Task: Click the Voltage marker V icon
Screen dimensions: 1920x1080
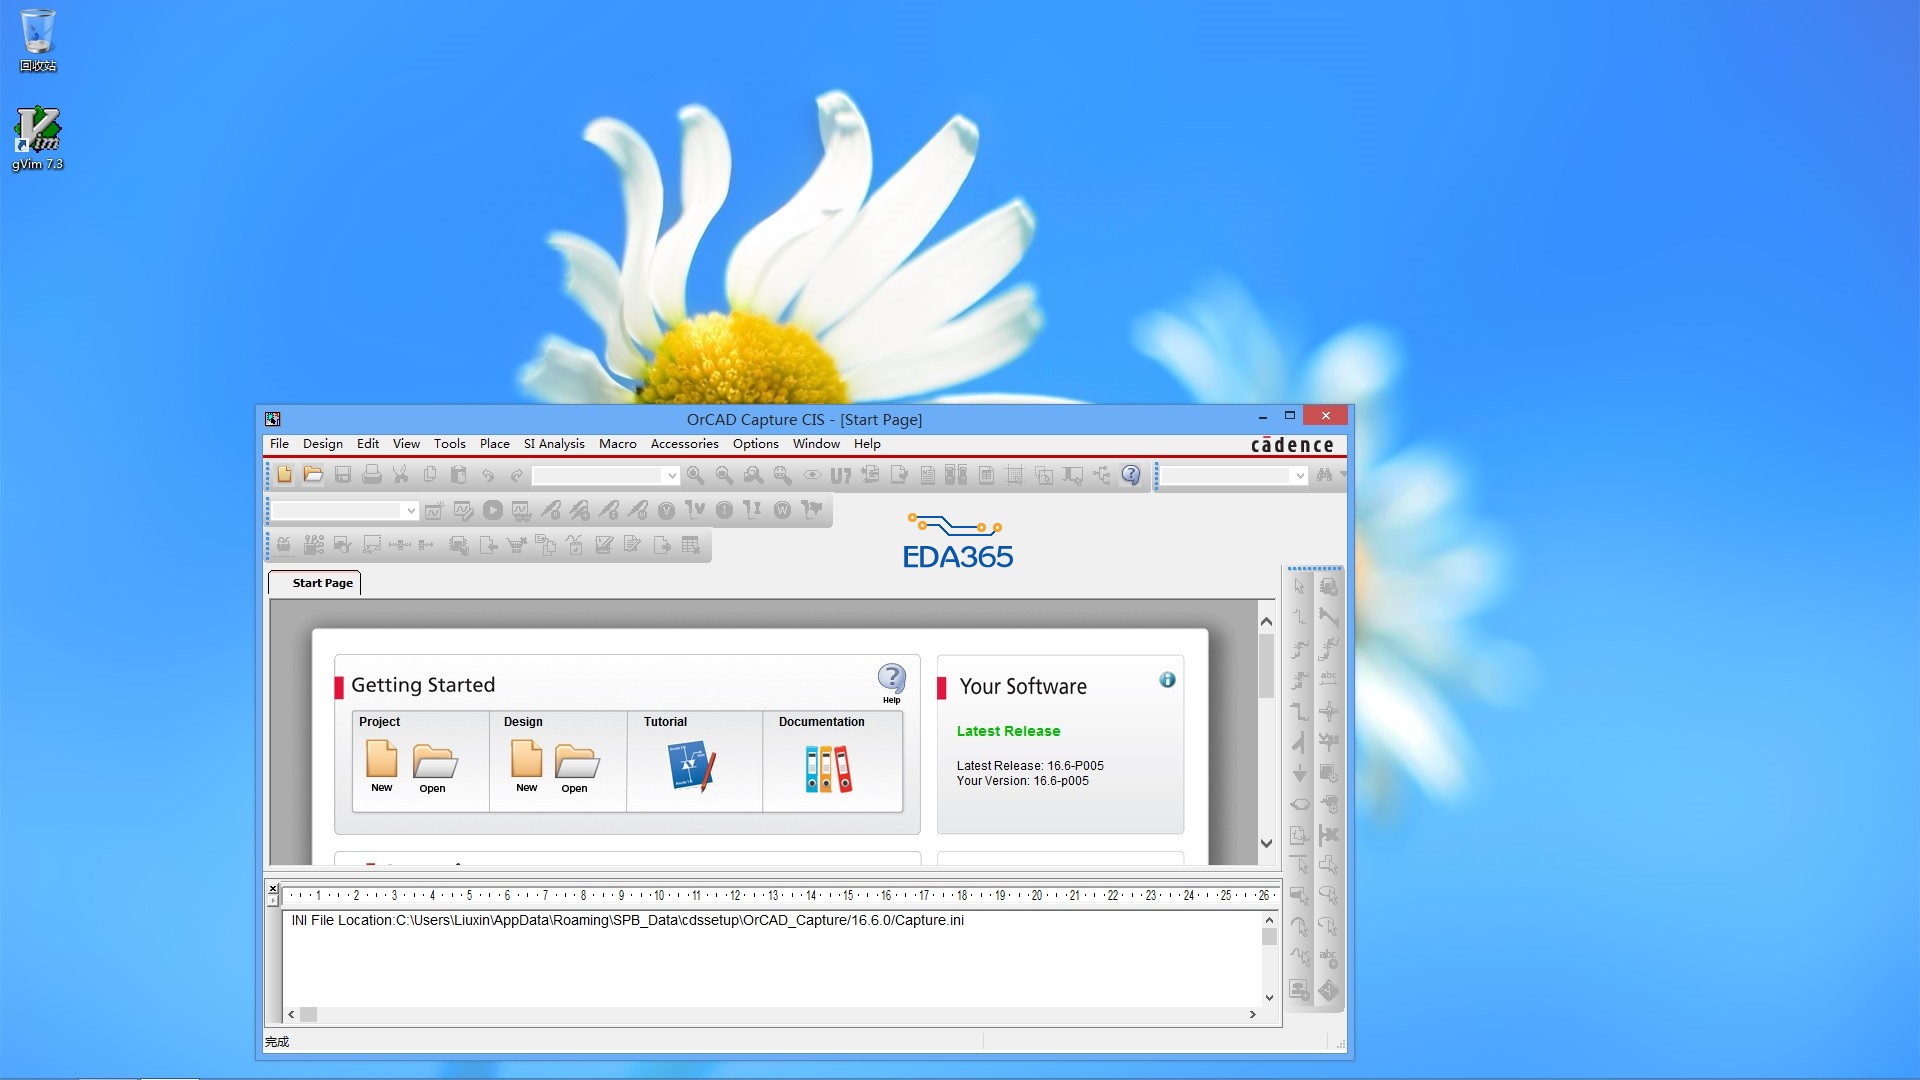Action: point(666,510)
